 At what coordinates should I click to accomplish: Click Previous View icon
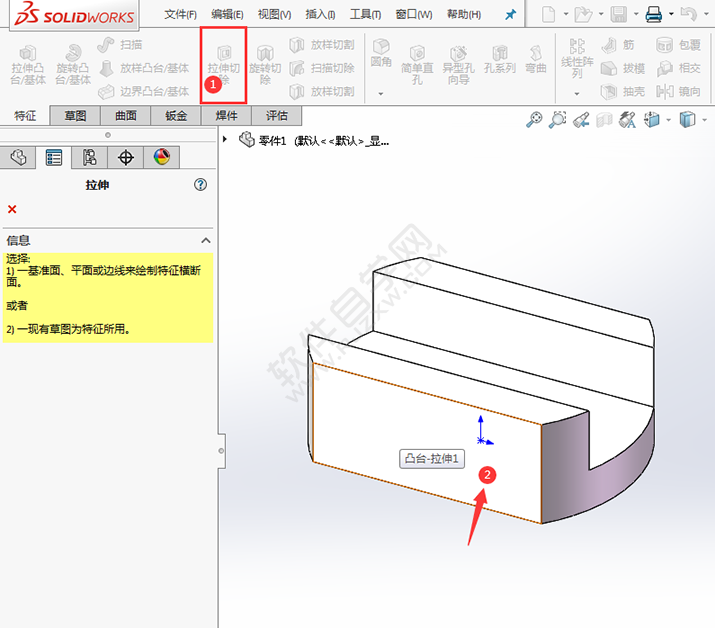tap(581, 120)
